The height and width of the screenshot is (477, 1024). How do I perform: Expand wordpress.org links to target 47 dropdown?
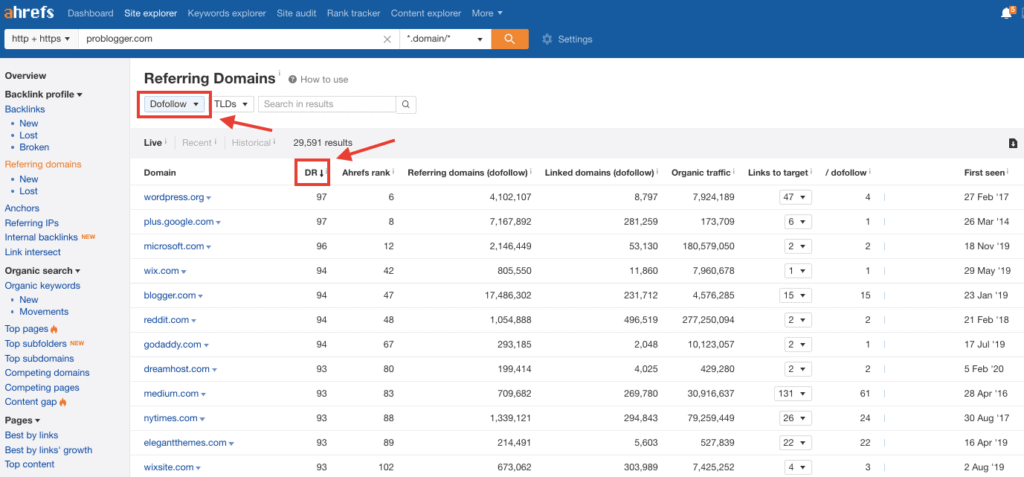coord(795,197)
